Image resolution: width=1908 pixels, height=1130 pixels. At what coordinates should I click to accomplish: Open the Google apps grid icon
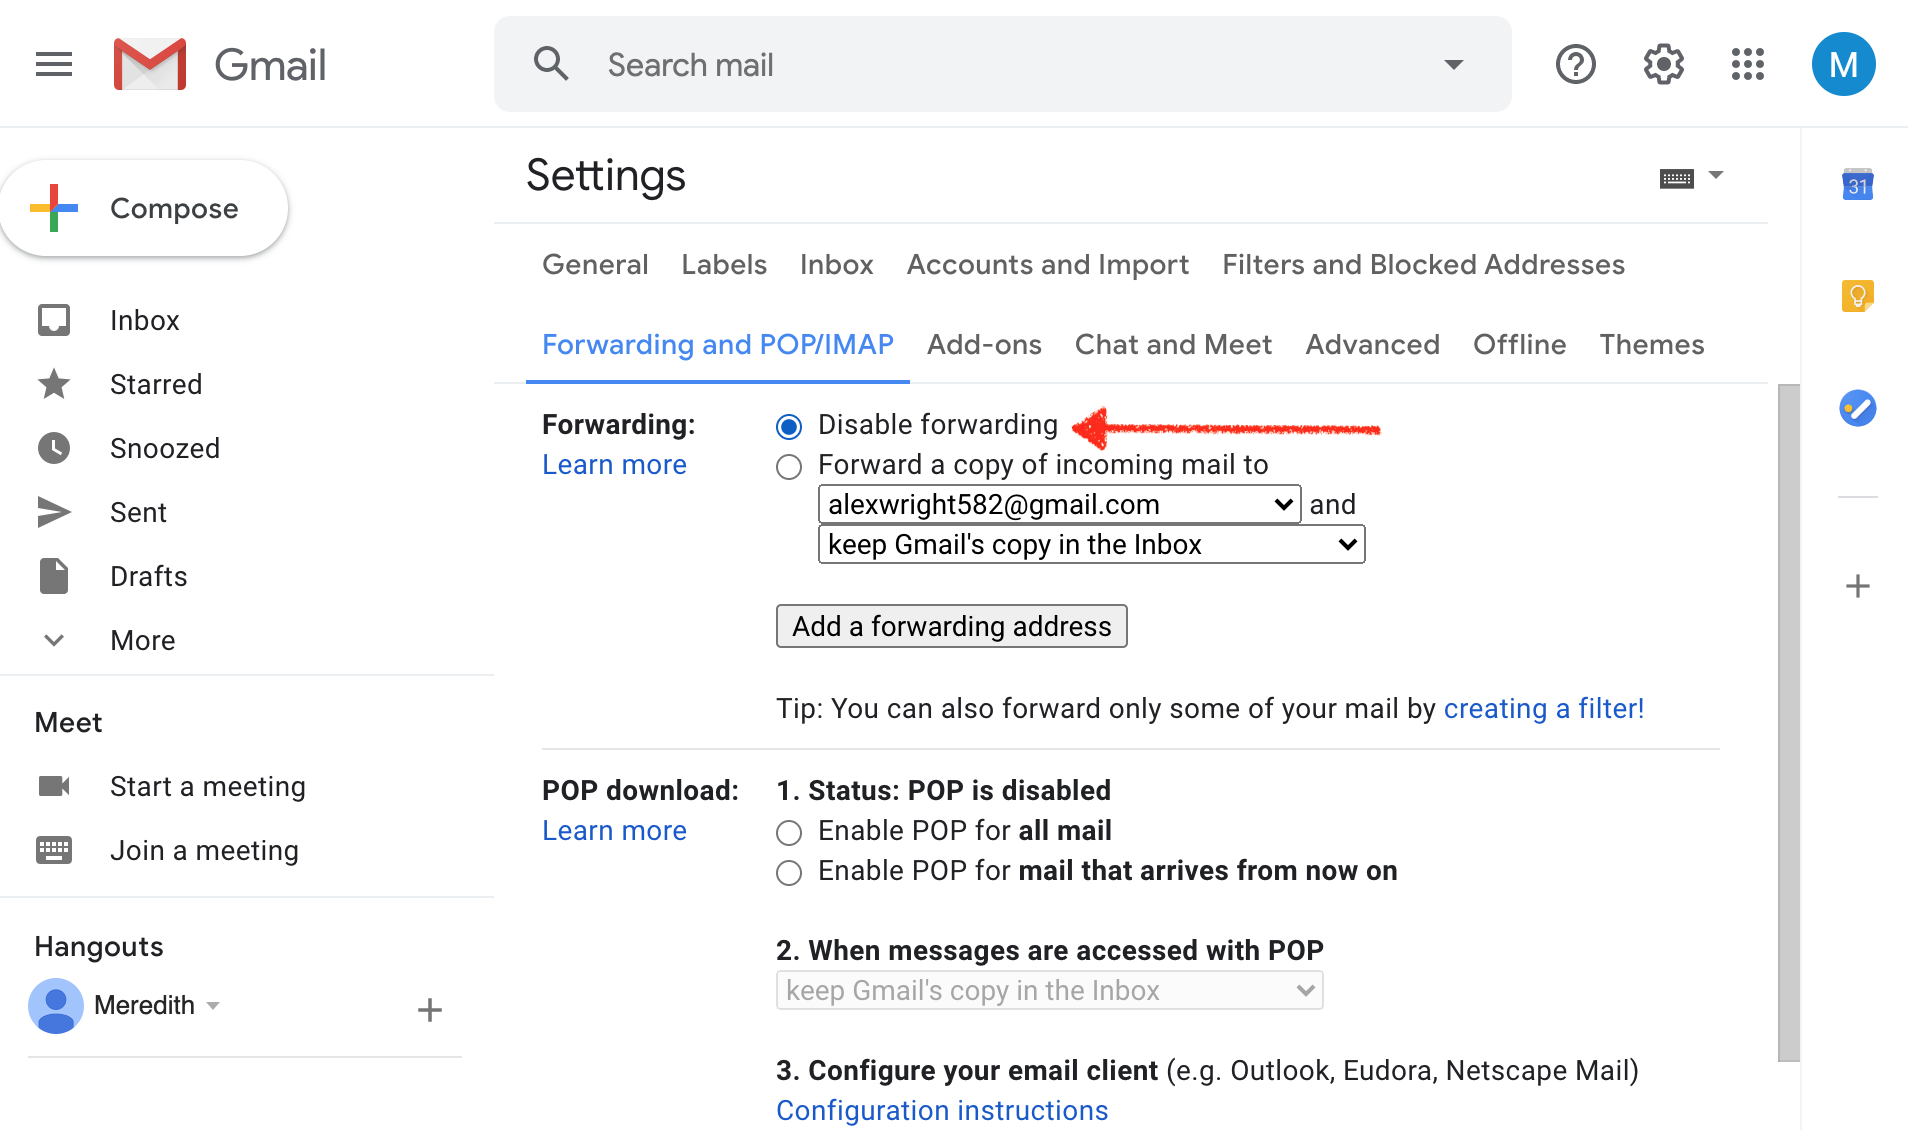tap(1748, 65)
